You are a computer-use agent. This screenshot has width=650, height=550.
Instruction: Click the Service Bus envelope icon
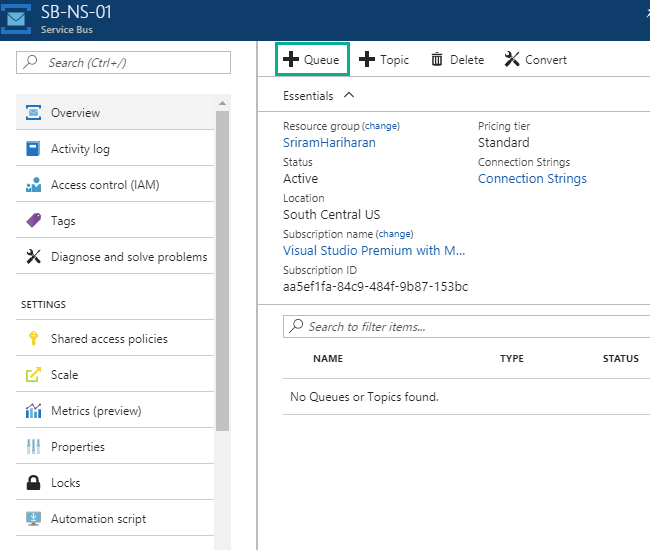tap(17, 19)
